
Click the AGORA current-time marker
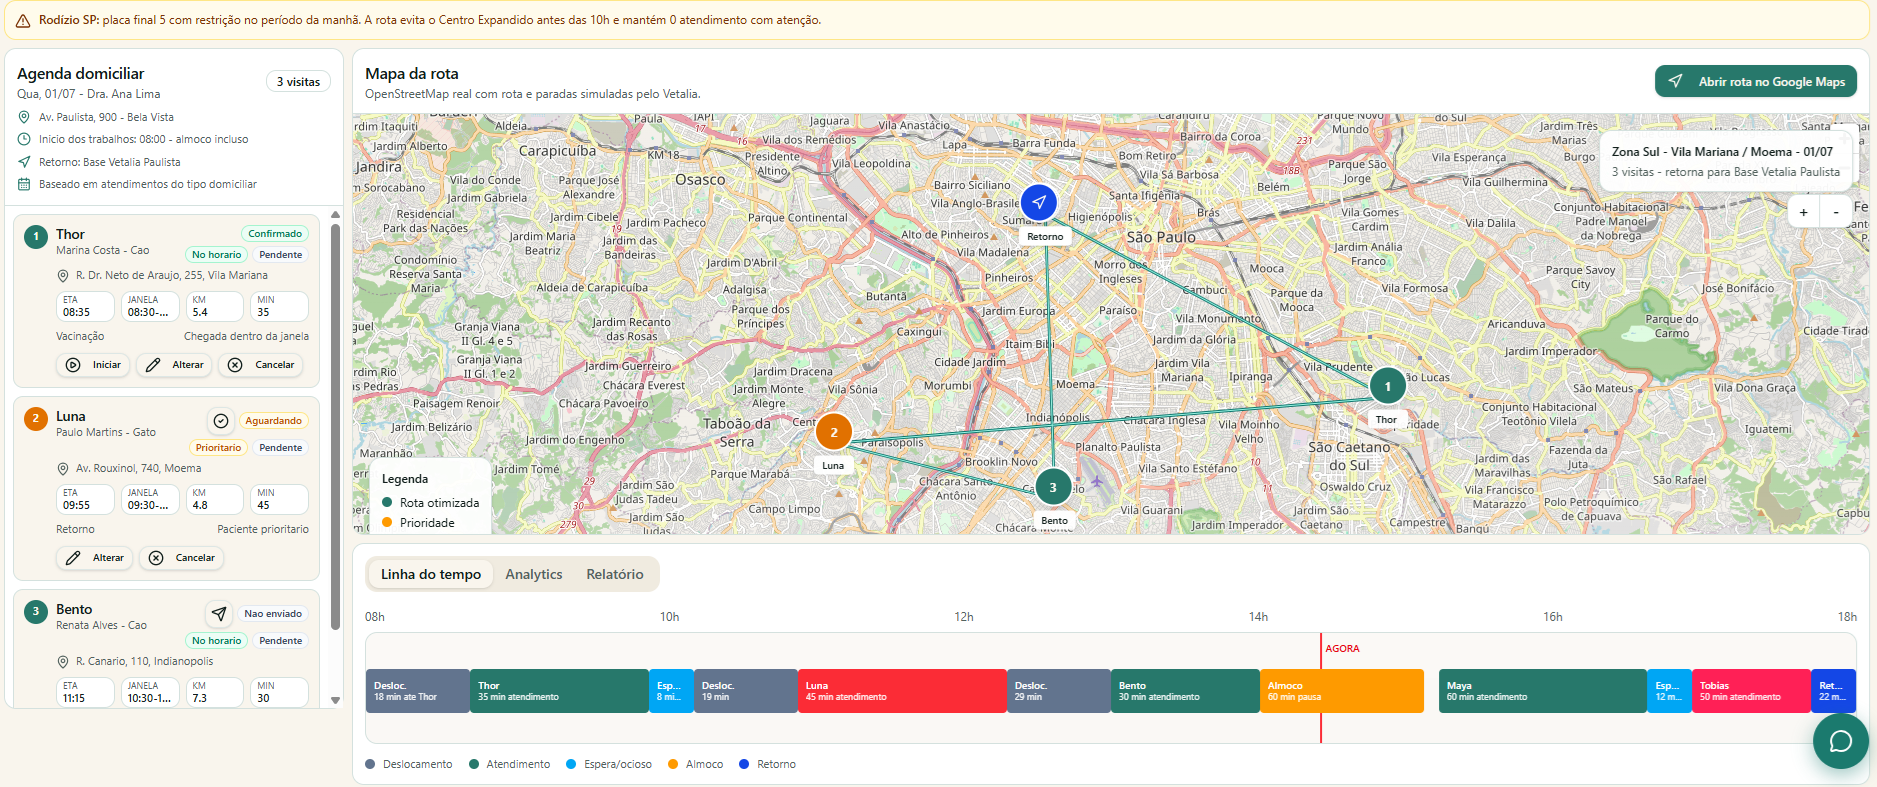tap(1342, 648)
